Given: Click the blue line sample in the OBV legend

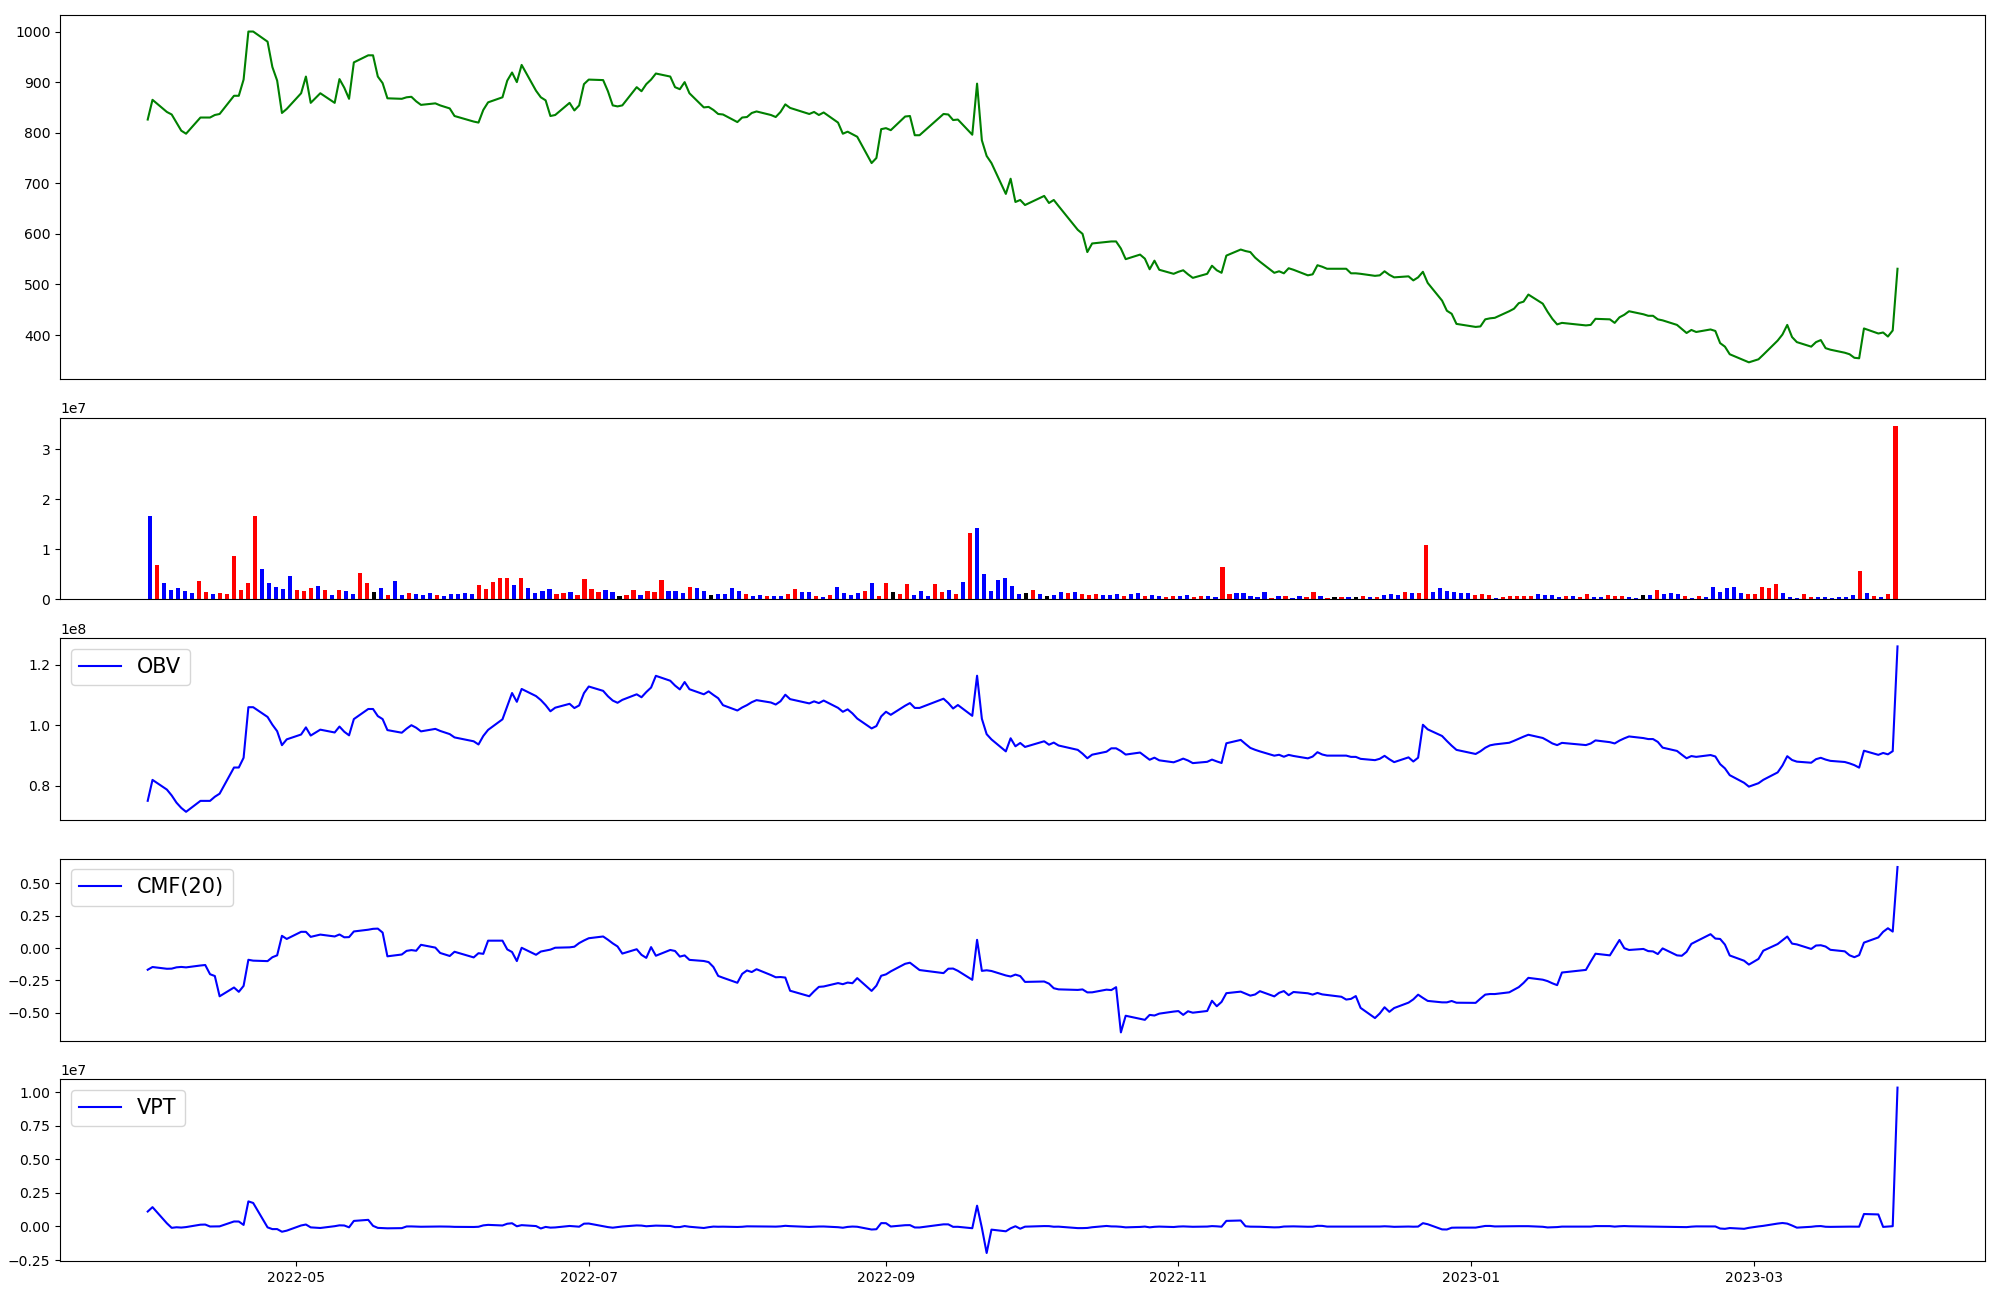Looking at the screenshot, I should (x=100, y=667).
